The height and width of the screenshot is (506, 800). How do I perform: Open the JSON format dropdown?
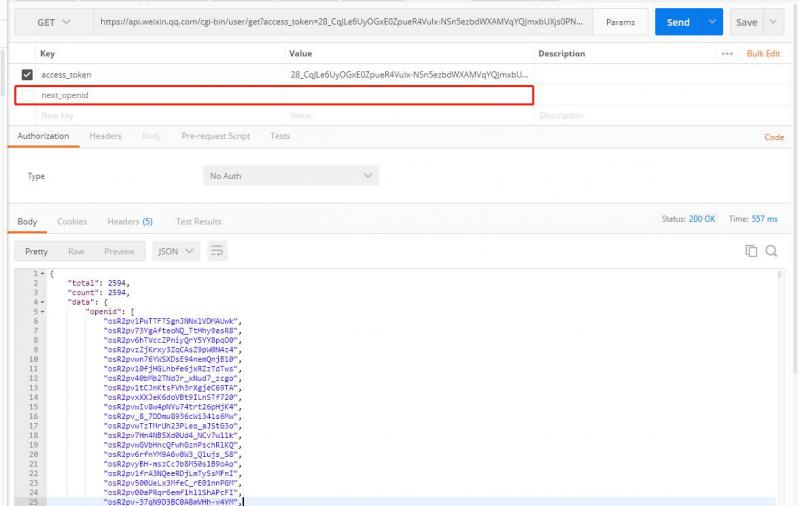[177, 251]
